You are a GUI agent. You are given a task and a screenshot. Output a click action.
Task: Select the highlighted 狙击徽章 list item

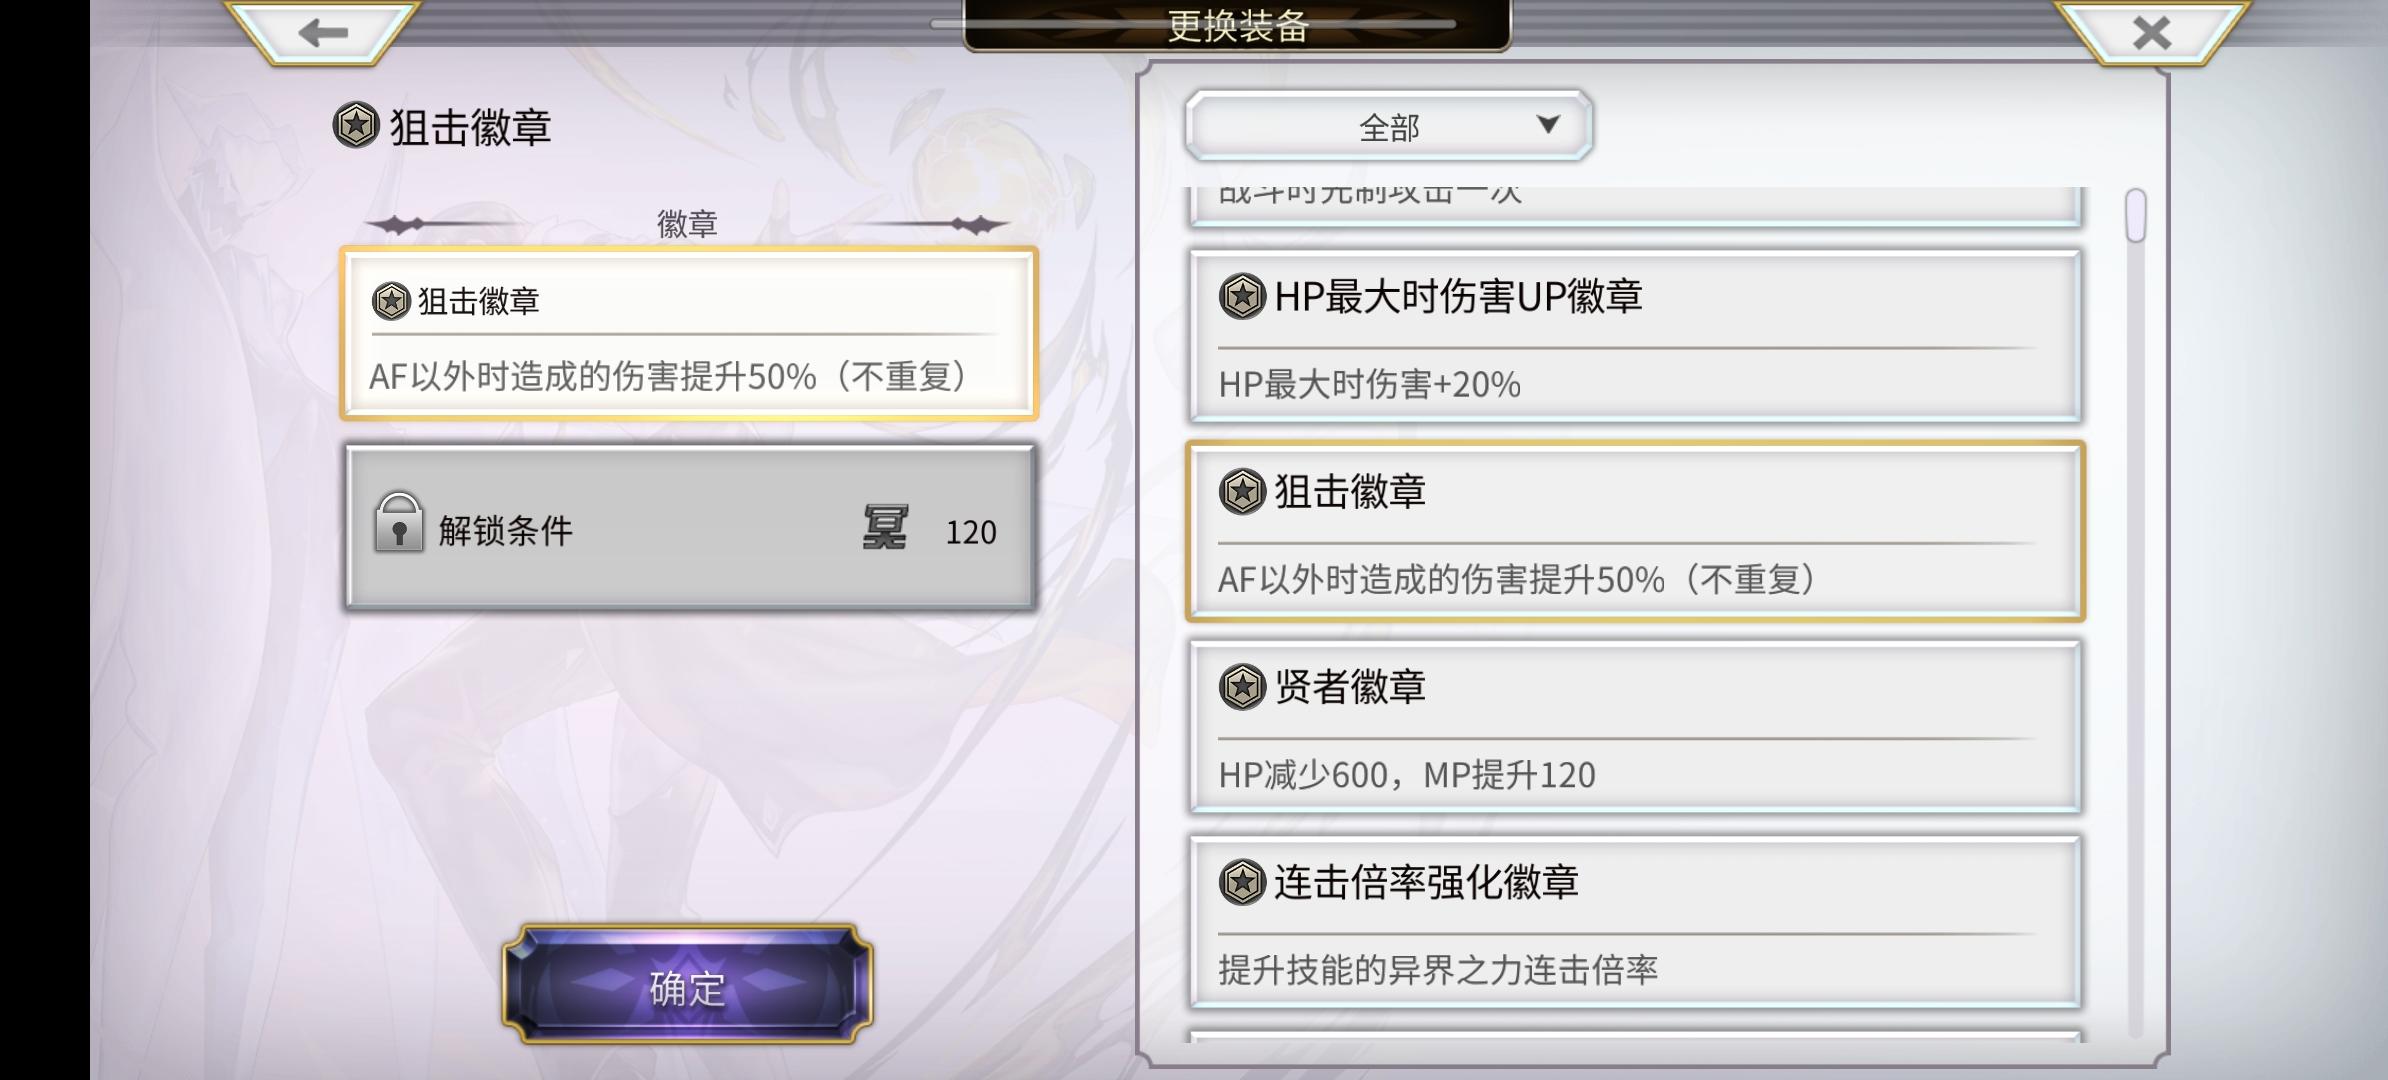coord(1634,532)
